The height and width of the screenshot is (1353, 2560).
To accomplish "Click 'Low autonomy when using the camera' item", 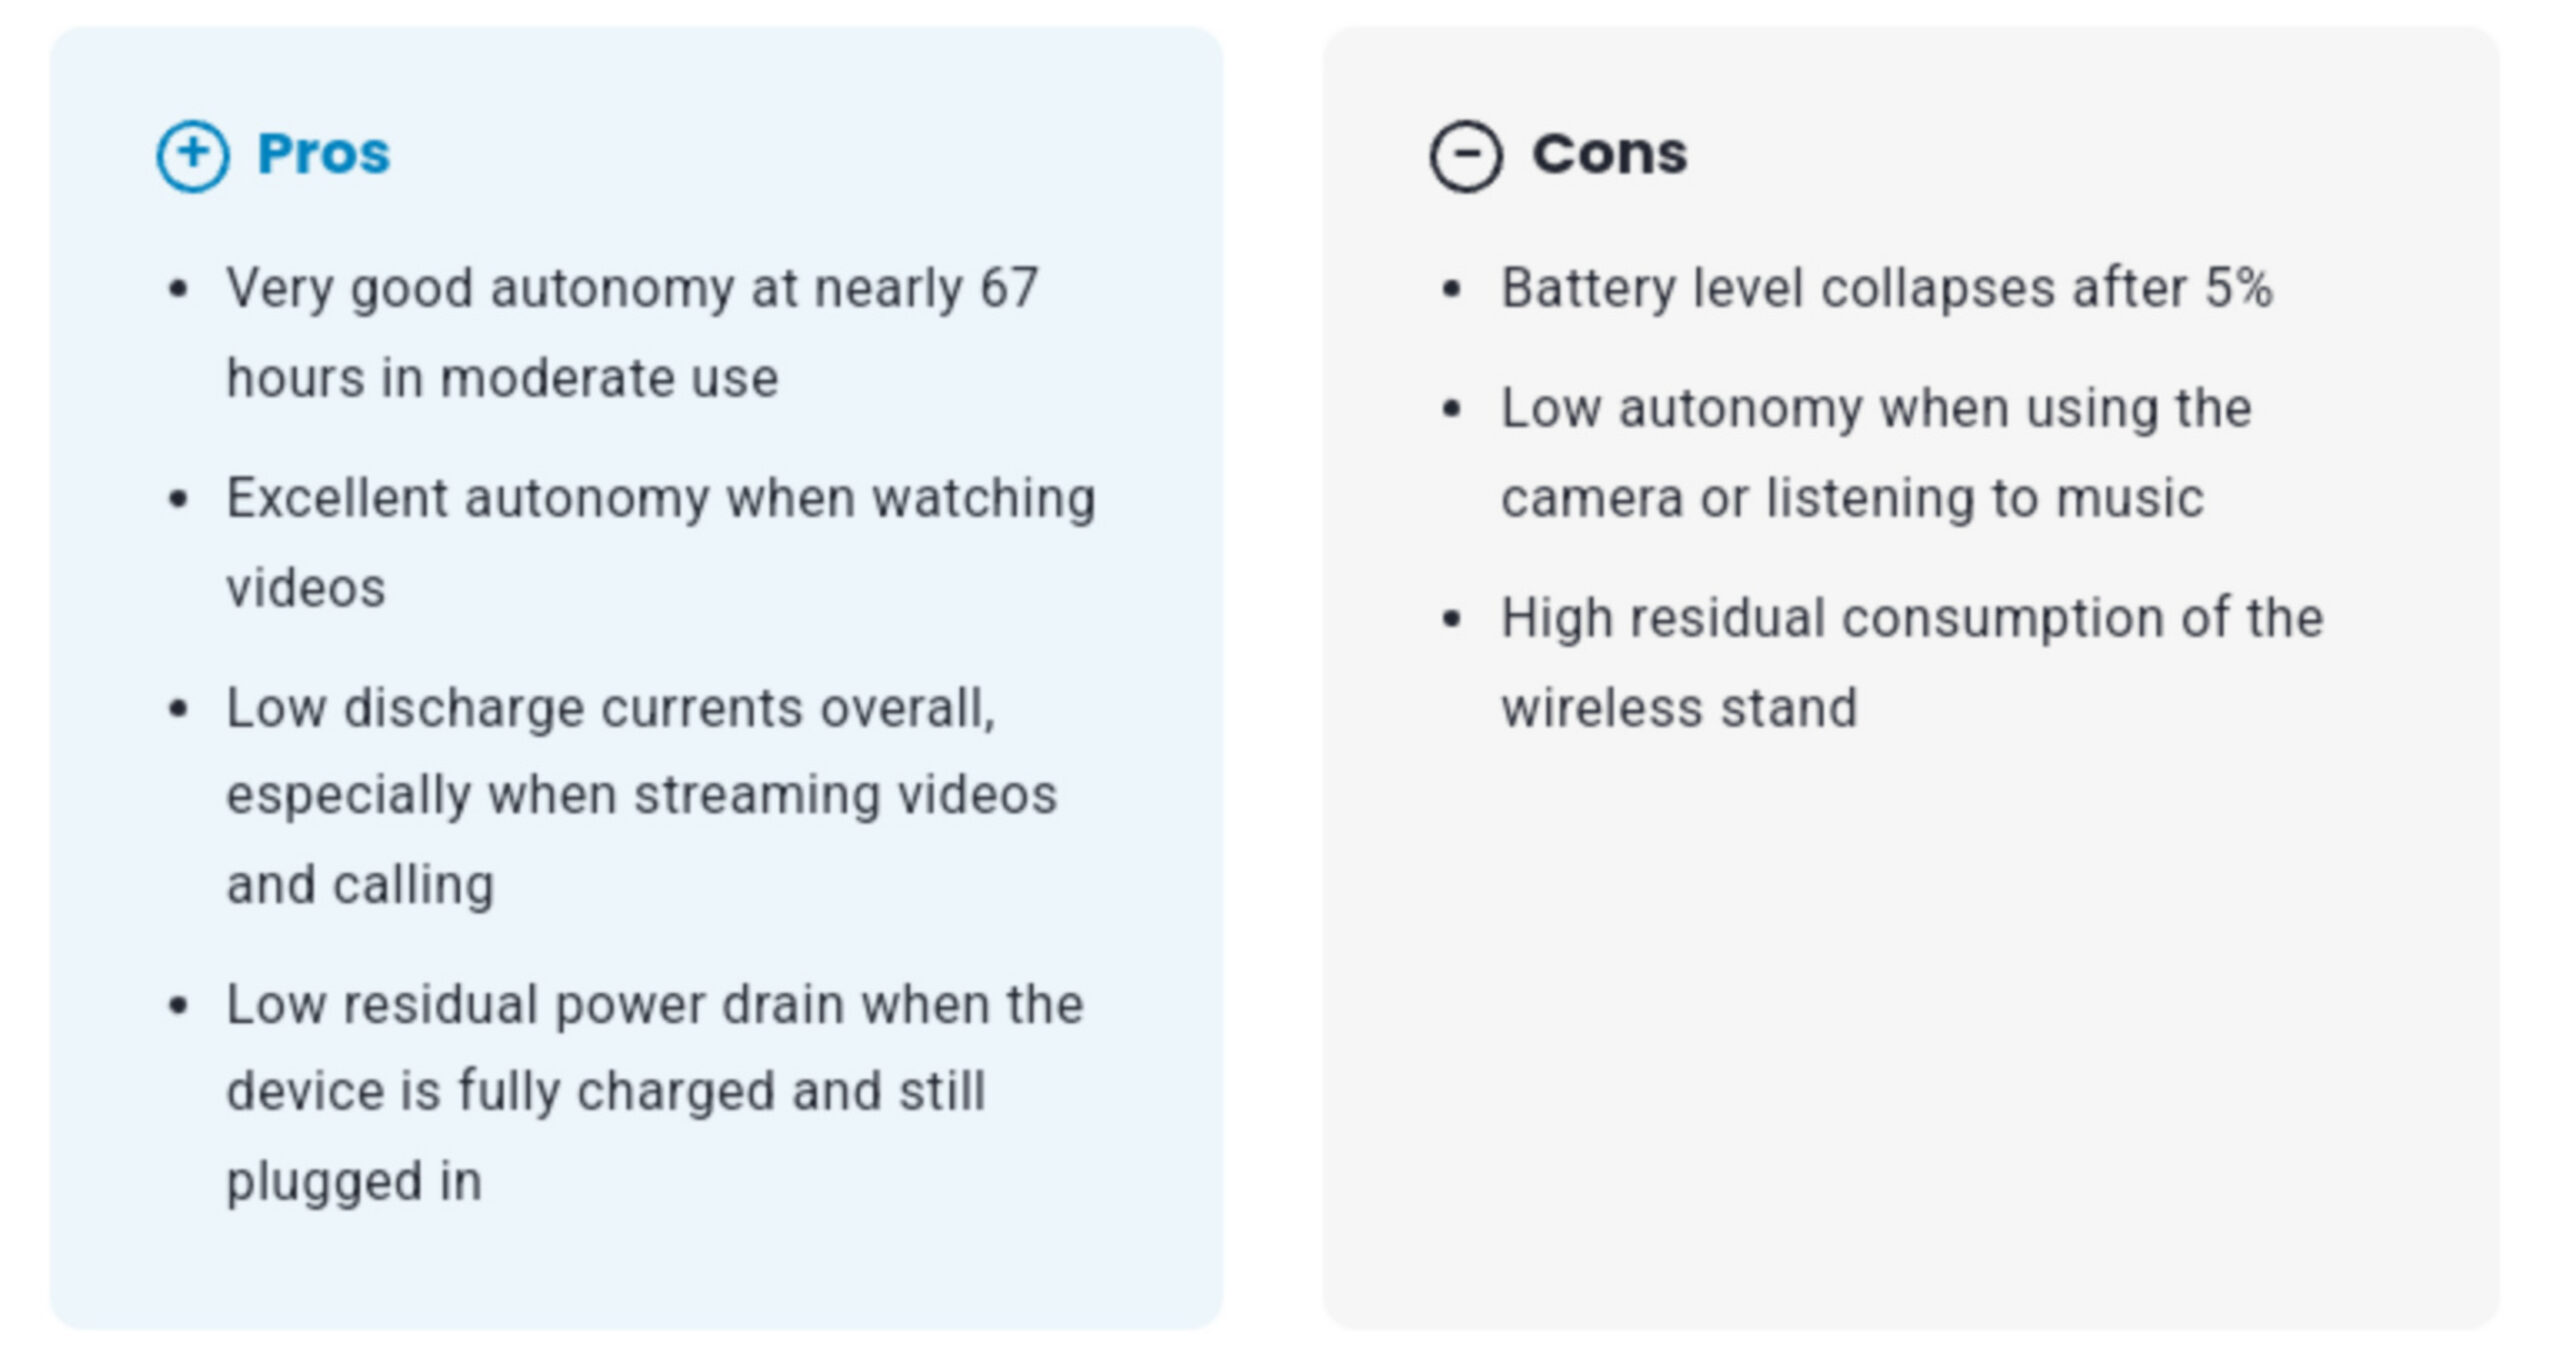I will pyautogui.click(x=1875, y=453).
